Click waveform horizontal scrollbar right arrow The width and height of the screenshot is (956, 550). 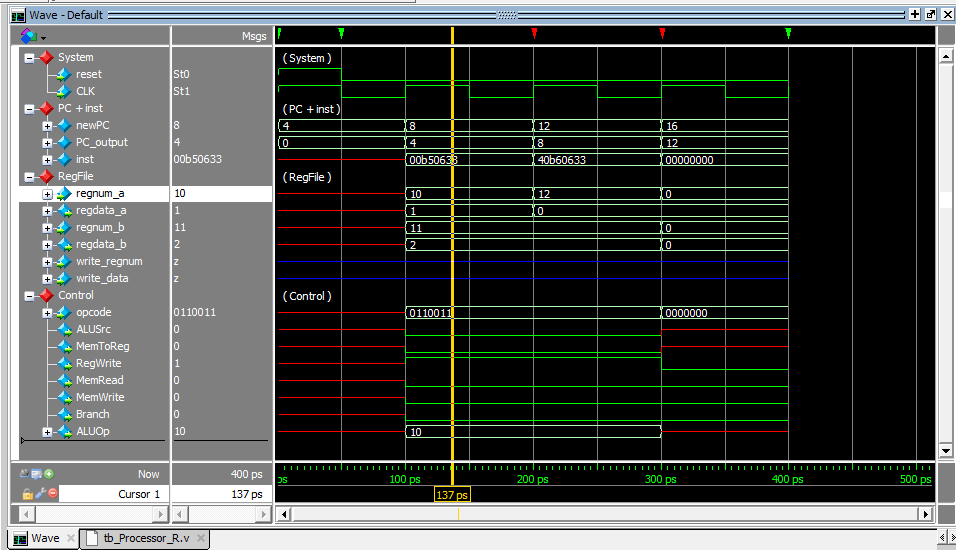pos(927,515)
